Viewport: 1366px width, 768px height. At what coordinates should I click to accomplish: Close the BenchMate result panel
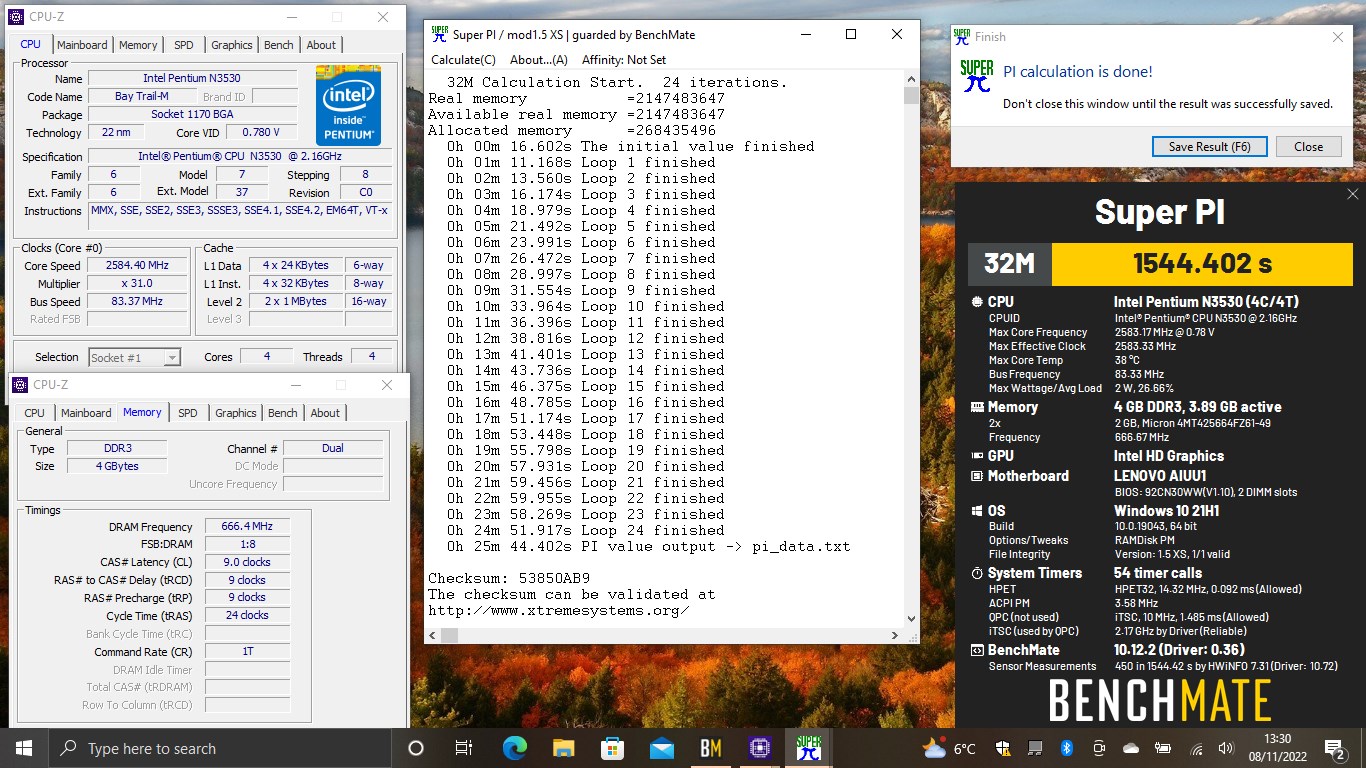tap(1352, 194)
